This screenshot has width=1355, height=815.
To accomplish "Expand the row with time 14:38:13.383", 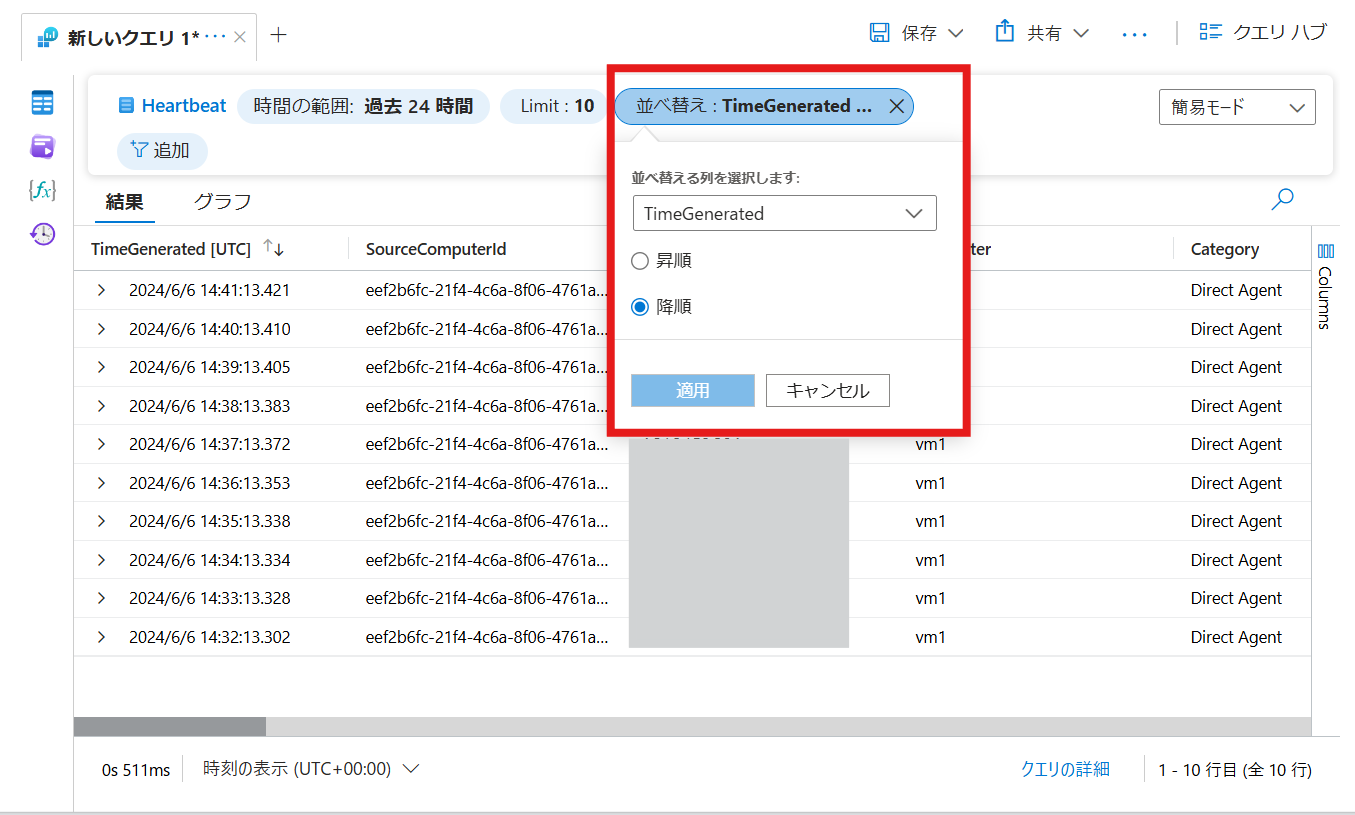I will coord(101,406).
